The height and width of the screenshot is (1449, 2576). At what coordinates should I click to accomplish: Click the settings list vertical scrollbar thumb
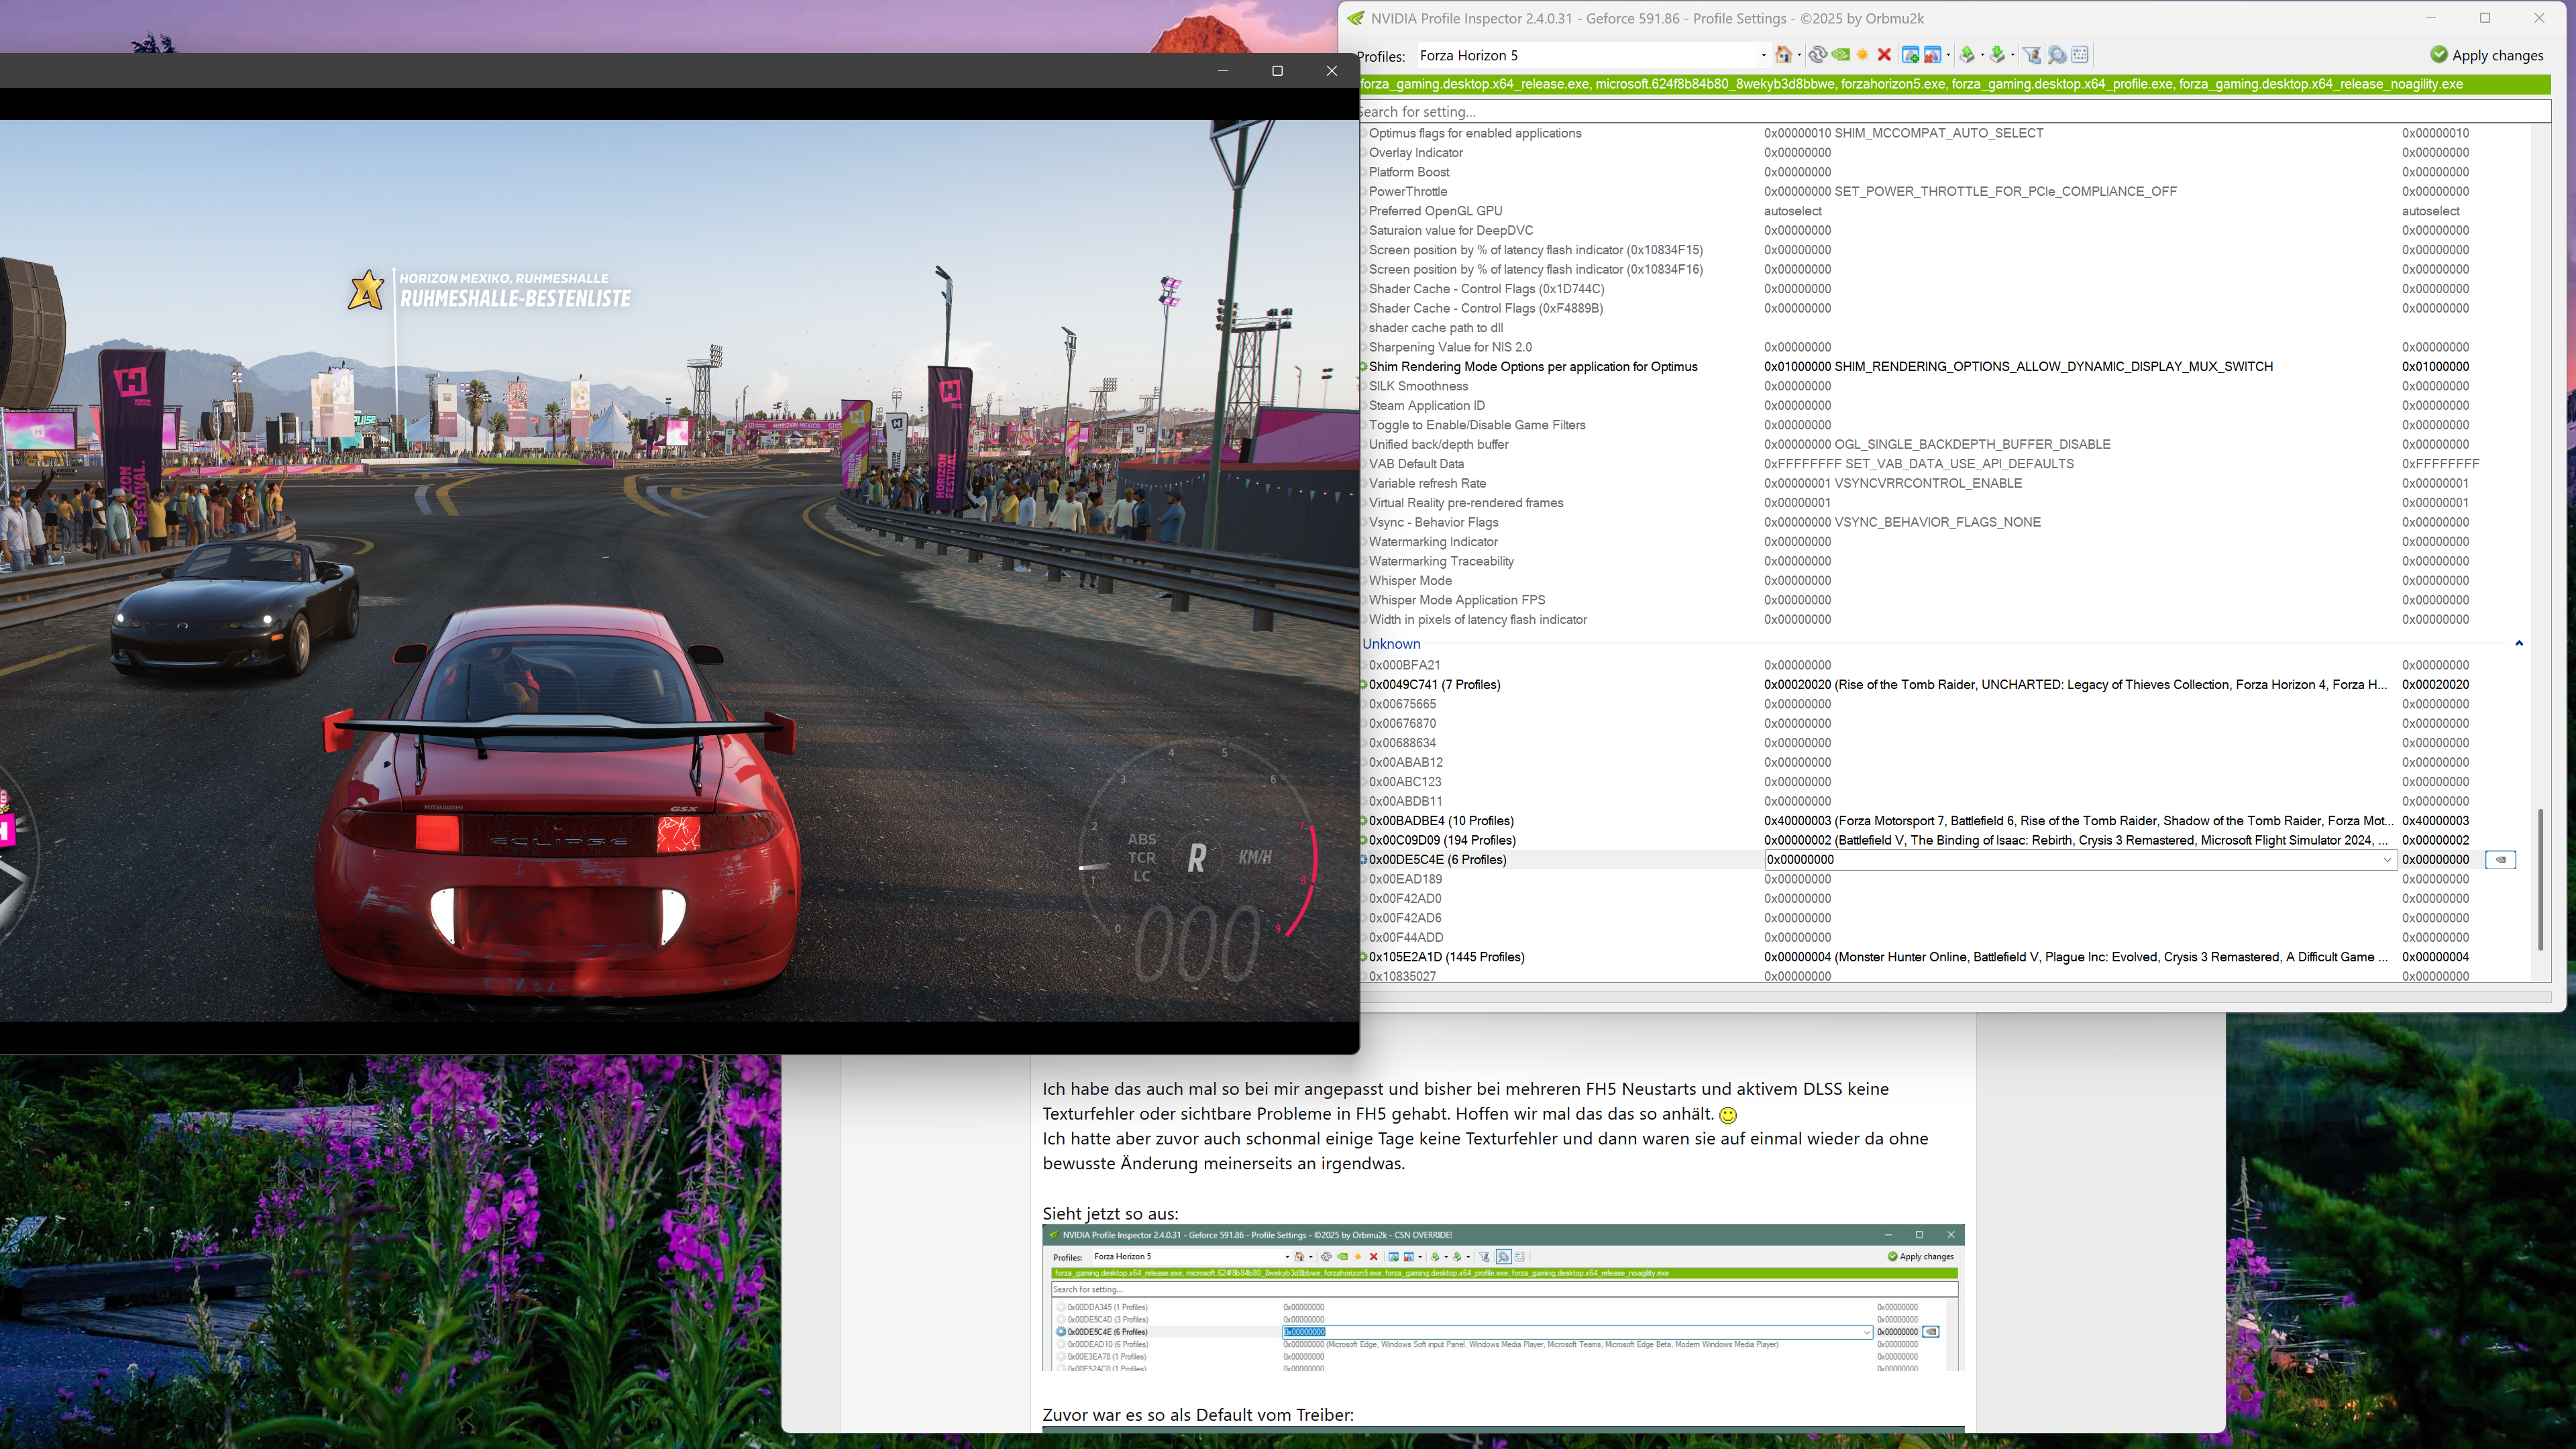pos(2540,880)
